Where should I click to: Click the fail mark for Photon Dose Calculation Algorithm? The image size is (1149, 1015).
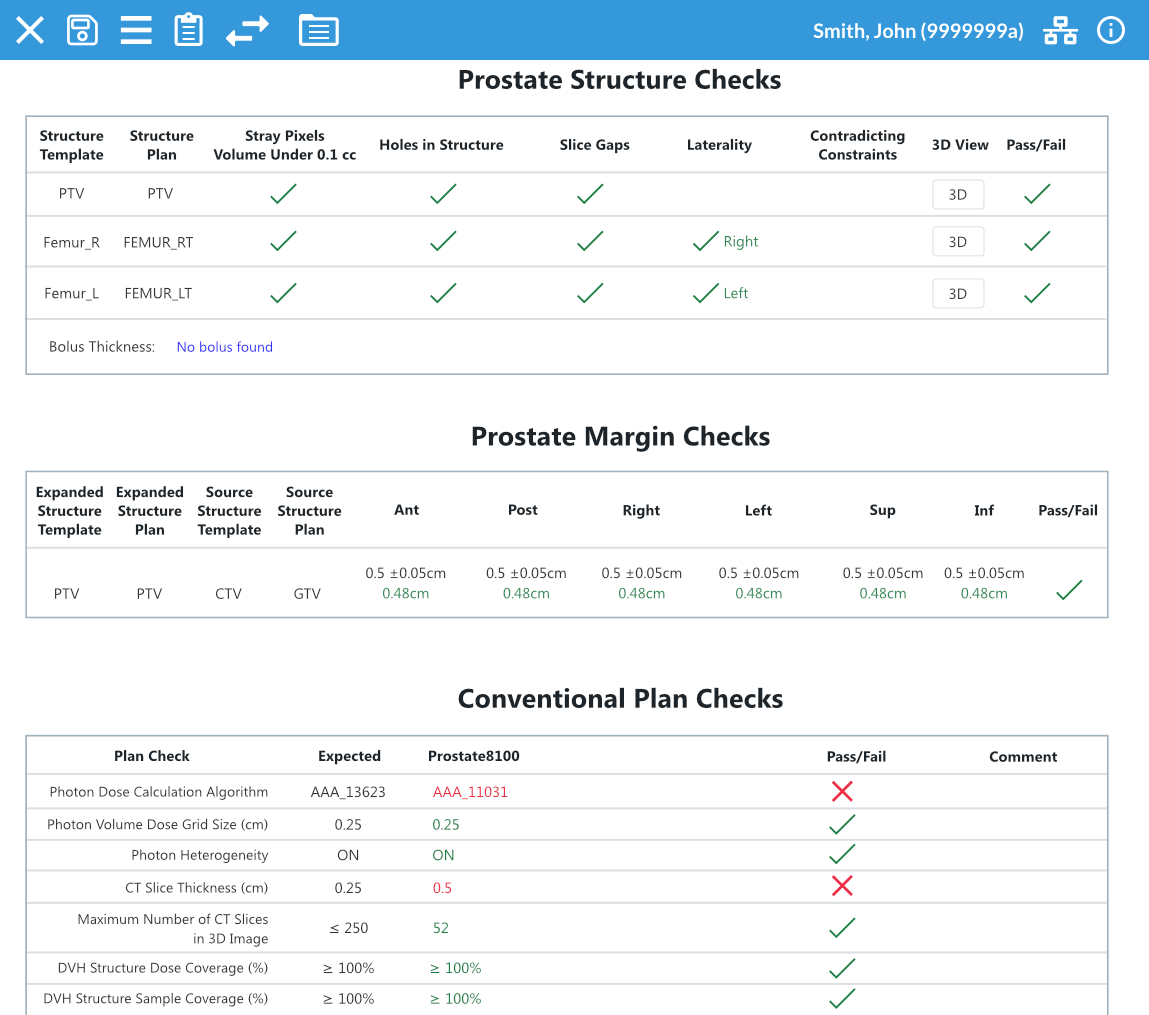pyautogui.click(x=842, y=791)
